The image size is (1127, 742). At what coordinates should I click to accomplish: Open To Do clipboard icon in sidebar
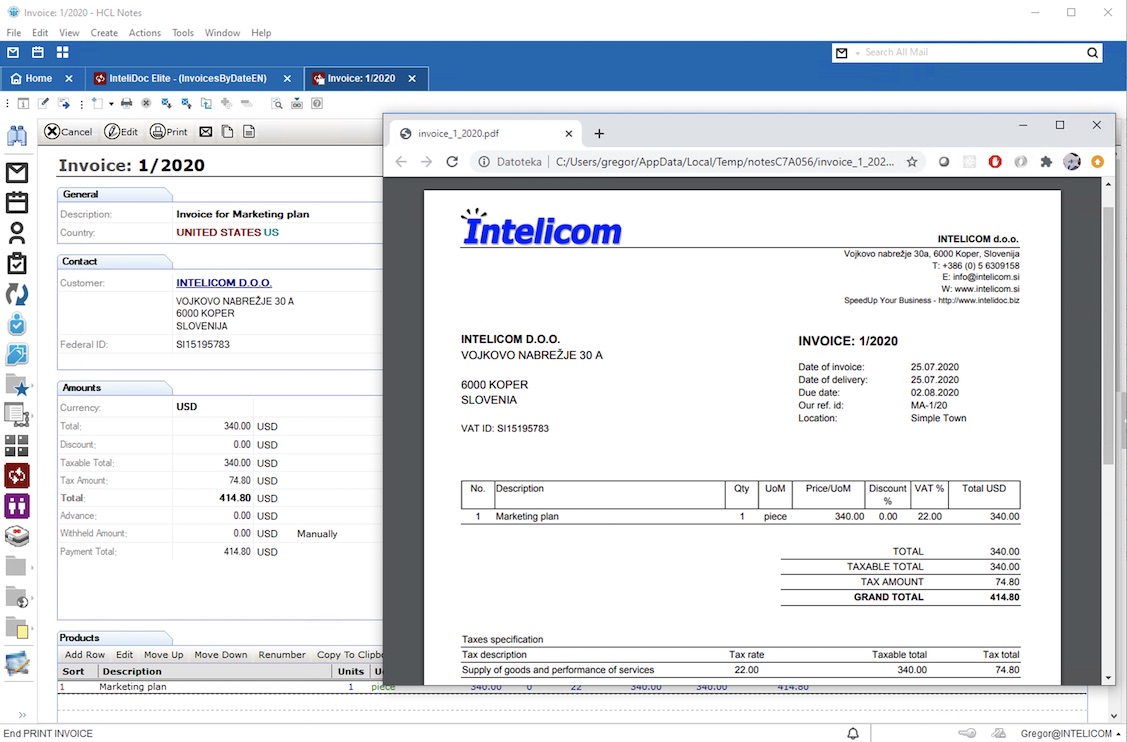(x=17, y=263)
